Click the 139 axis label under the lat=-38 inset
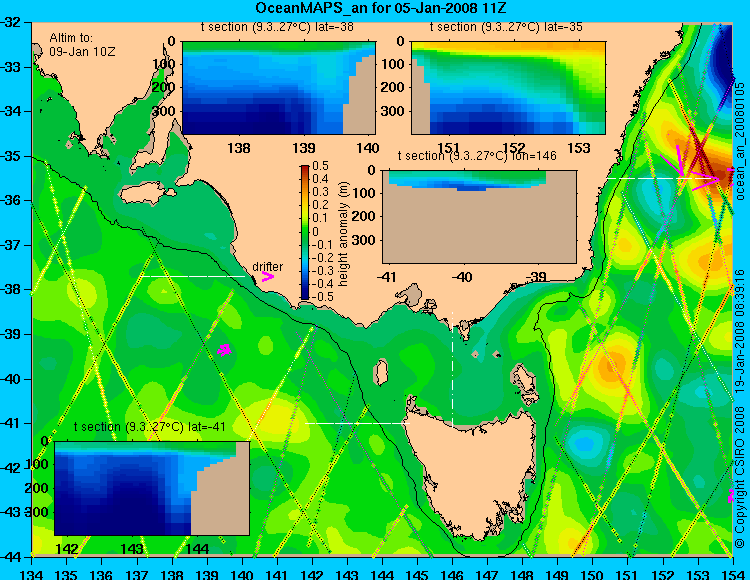The width and height of the screenshot is (750, 580). [304, 148]
